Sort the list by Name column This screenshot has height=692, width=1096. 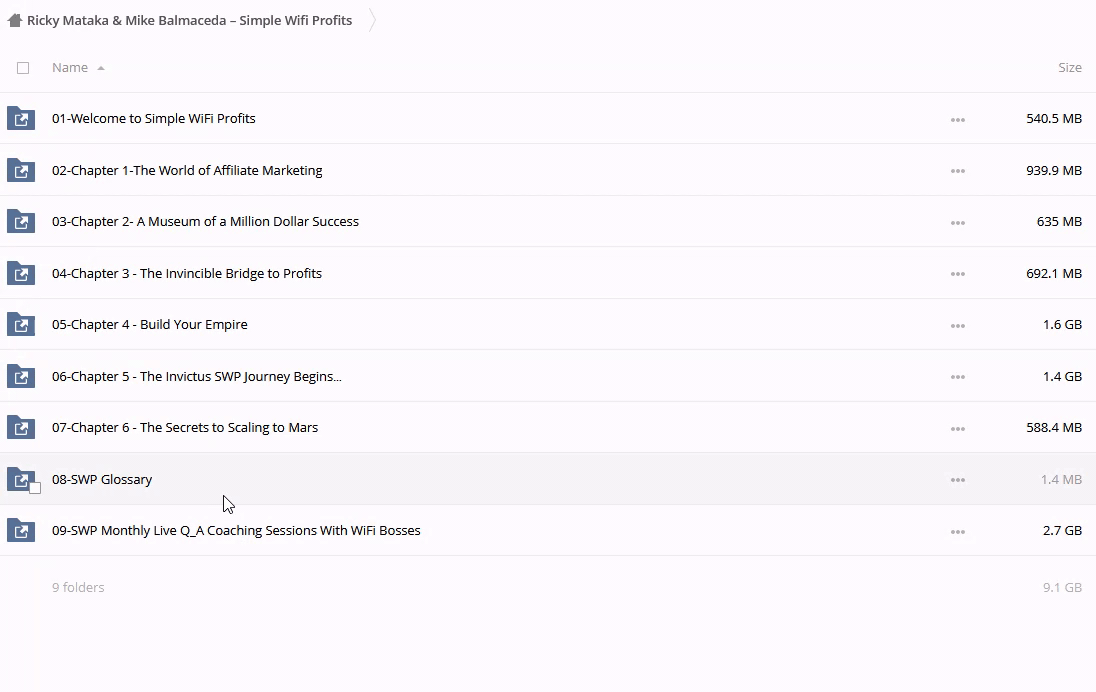pyautogui.click(x=70, y=68)
